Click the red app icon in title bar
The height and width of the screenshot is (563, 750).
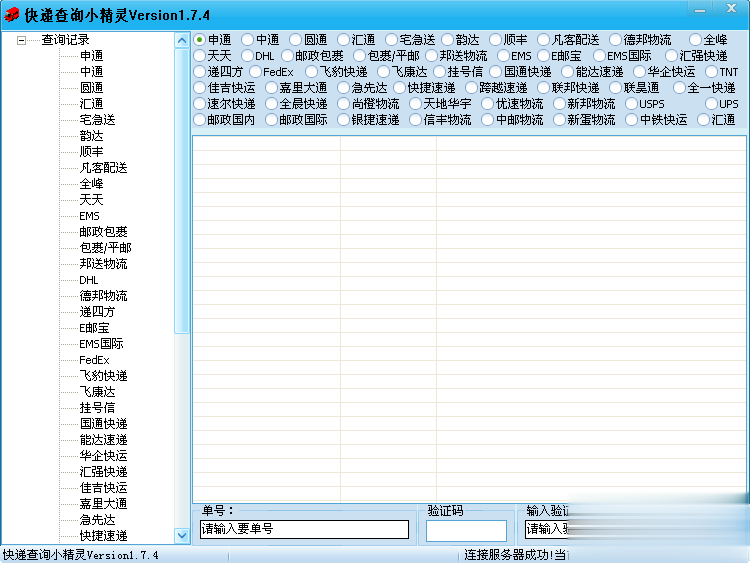(x=11, y=15)
